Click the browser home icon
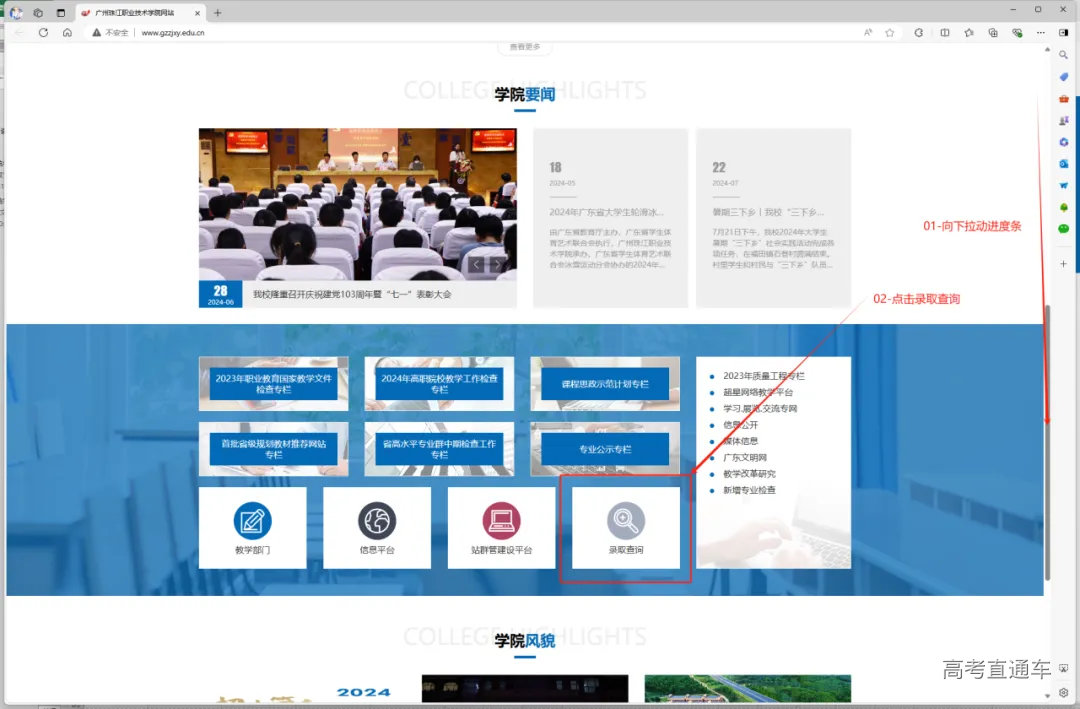This screenshot has height=709, width=1080. tap(66, 32)
